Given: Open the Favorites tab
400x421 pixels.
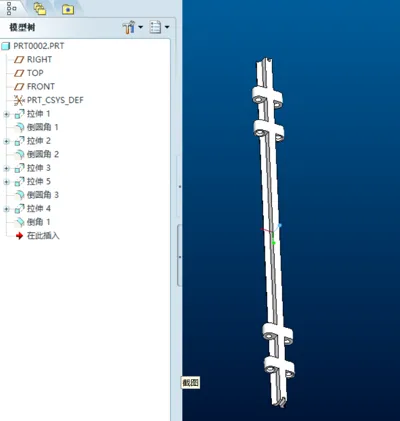Looking at the screenshot, I should [68, 10].
